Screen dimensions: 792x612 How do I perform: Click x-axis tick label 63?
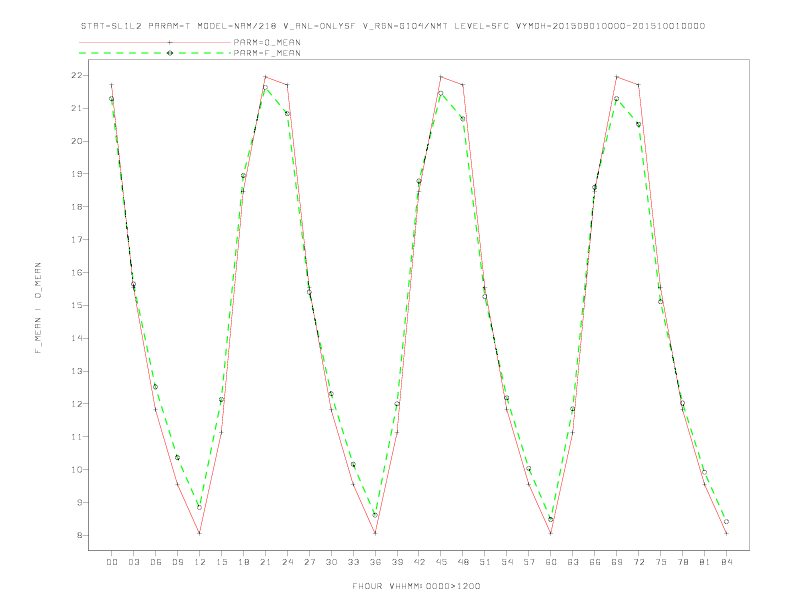572,562
